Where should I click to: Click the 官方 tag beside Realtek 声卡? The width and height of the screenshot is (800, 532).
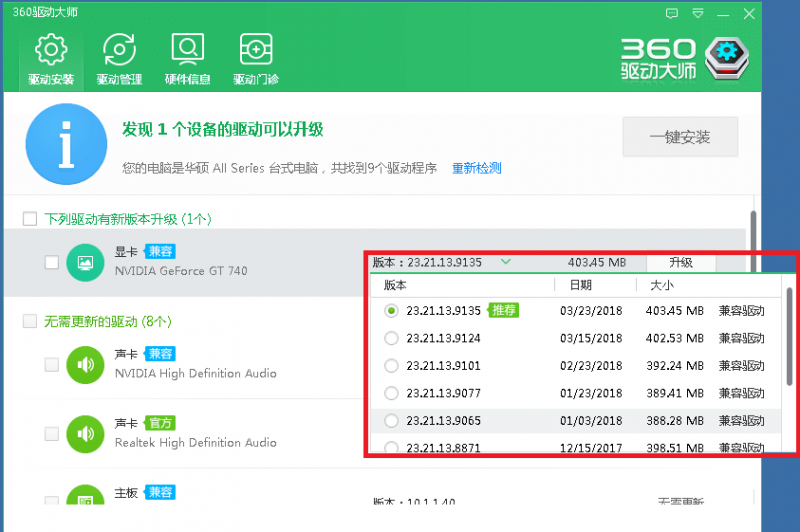[x=160, y=423]
